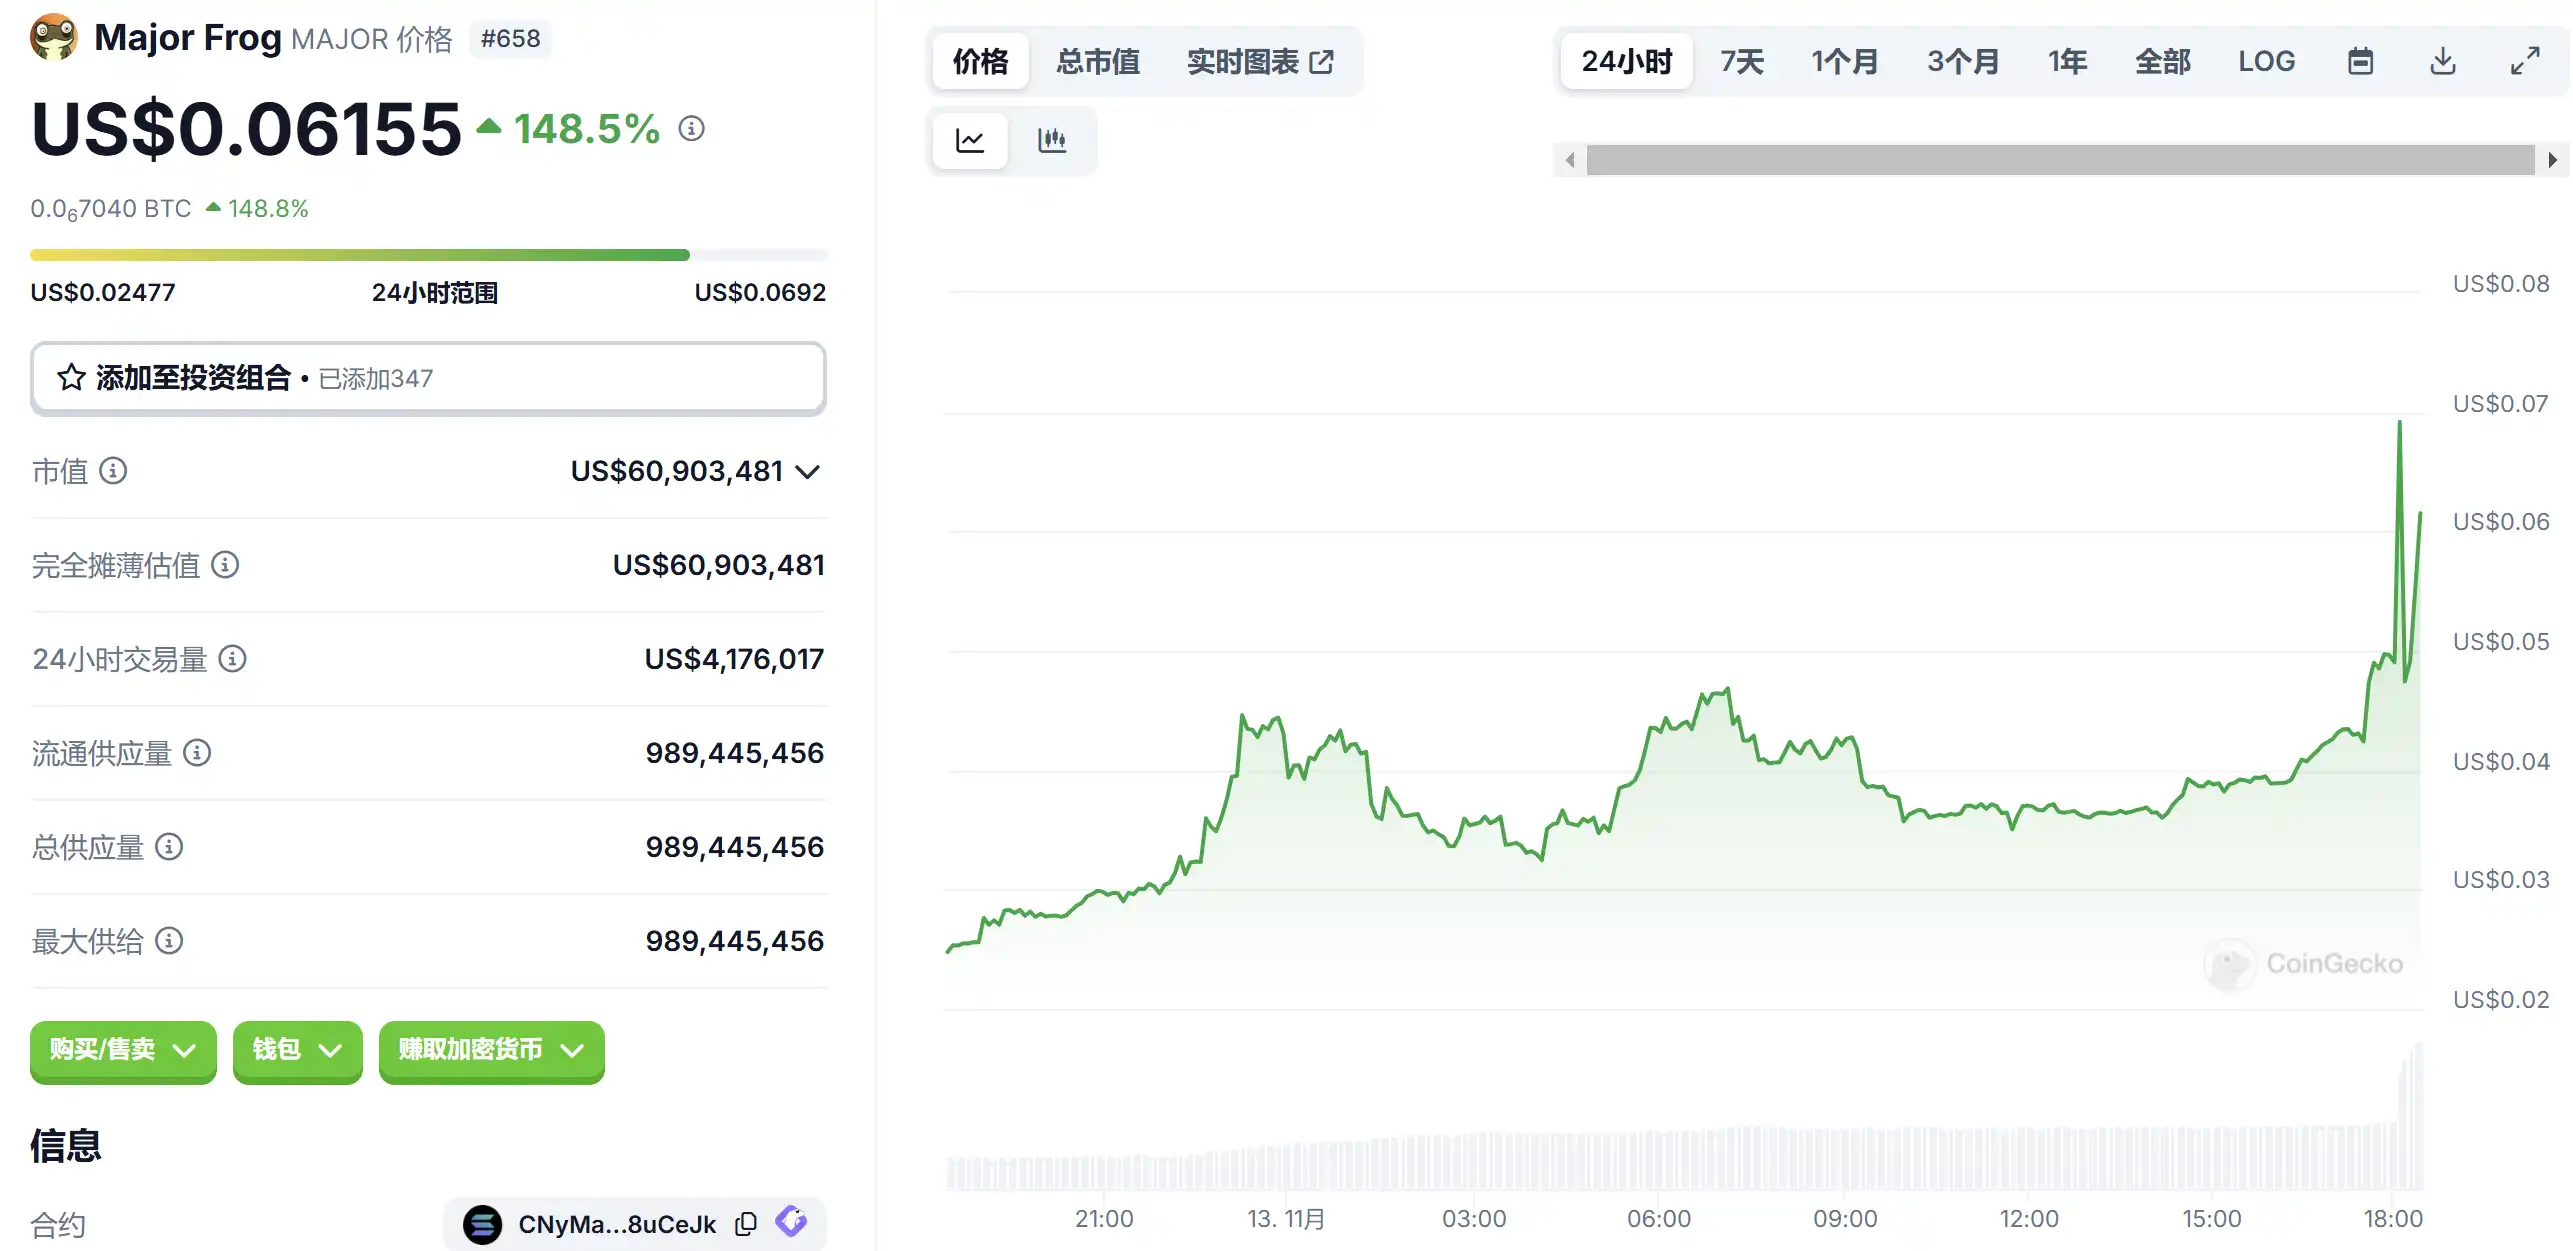
Task: Open the 购买/售卖 dropdown
Action: (x=123, y=1050)
